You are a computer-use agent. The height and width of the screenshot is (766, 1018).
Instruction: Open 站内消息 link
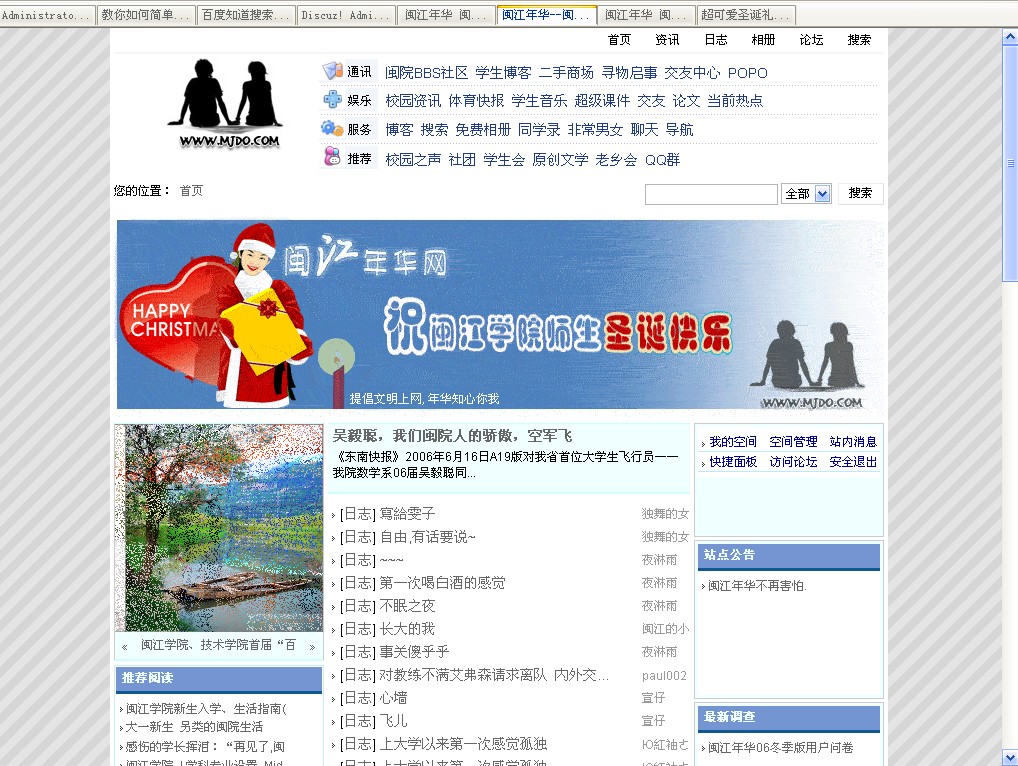coord(853,442)
